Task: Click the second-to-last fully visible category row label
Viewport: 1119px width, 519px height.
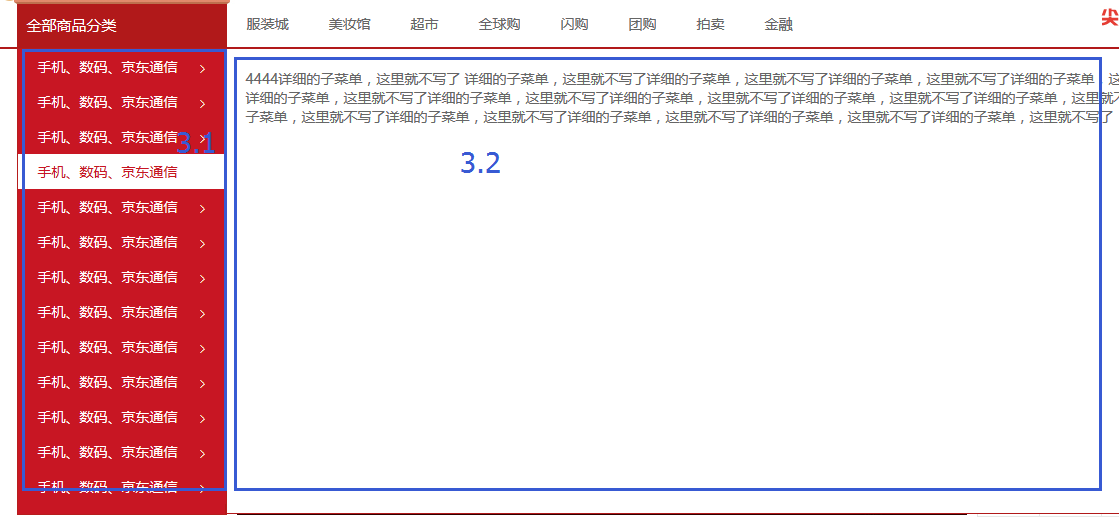Action: 108,417
